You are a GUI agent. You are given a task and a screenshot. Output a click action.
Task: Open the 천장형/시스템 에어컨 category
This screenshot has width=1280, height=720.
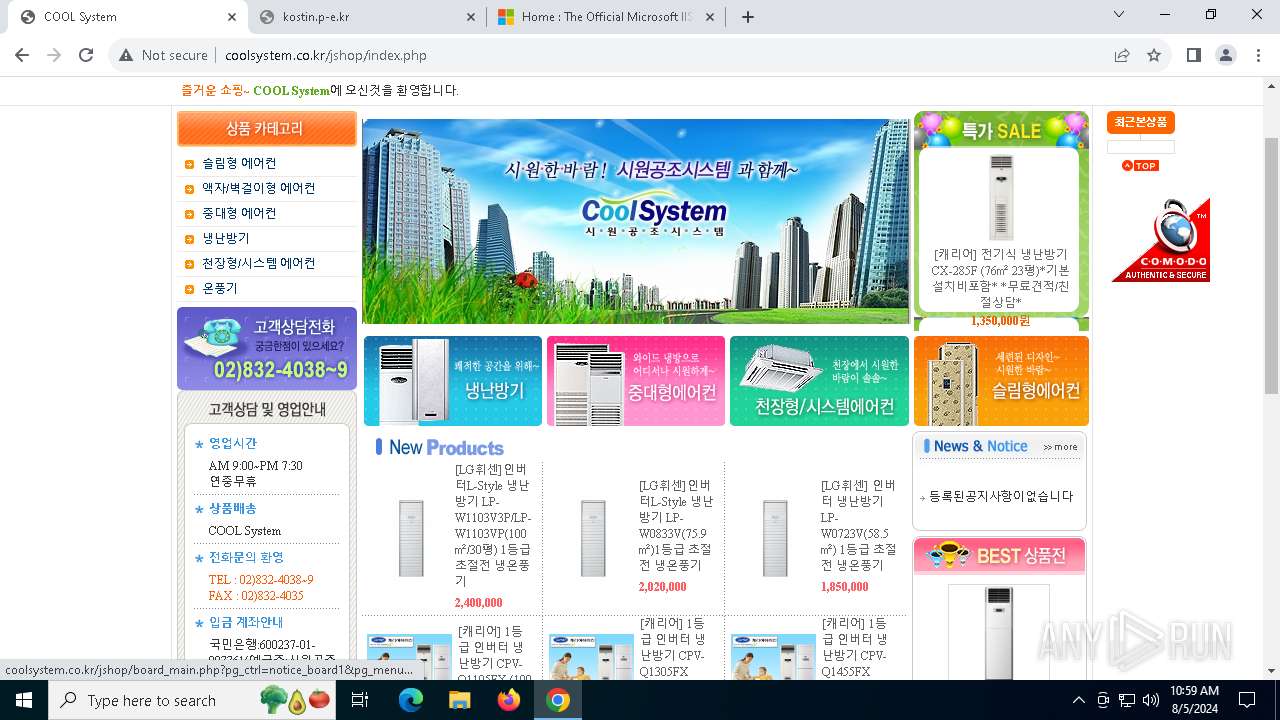pyautogui.click(x=258, y=263)
